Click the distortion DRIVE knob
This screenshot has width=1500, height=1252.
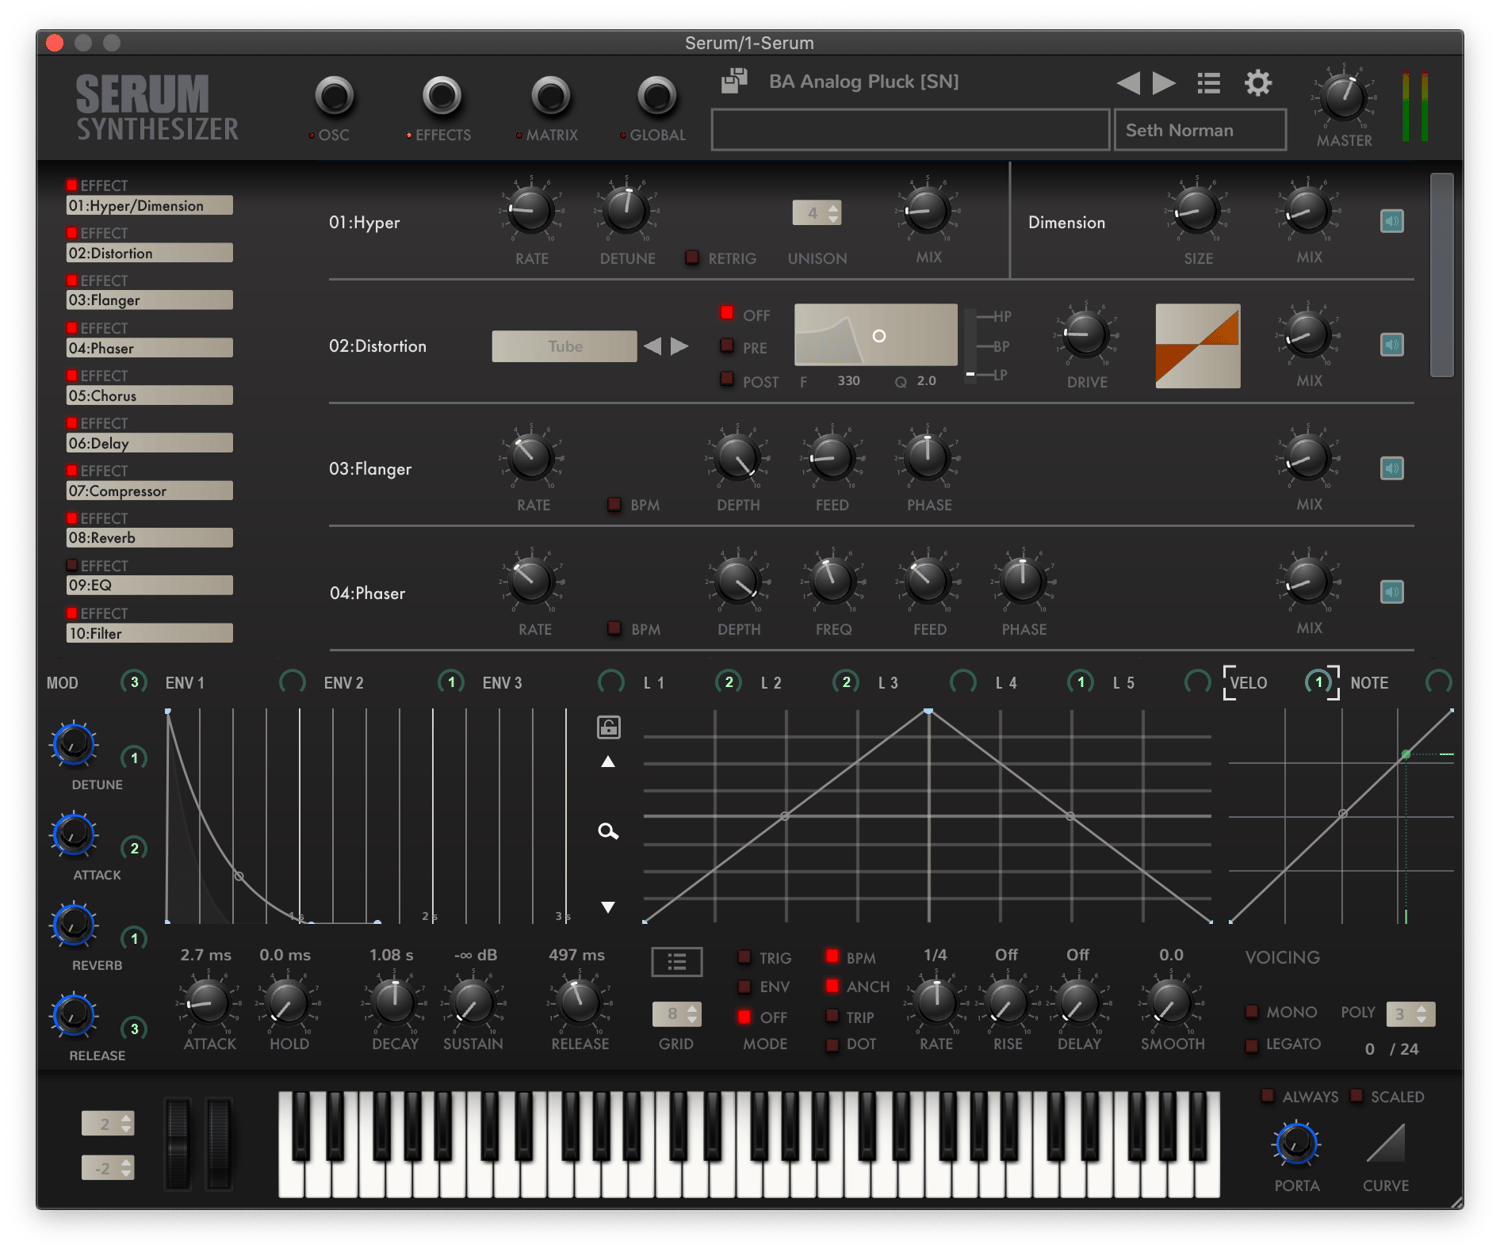point(1086,336)
